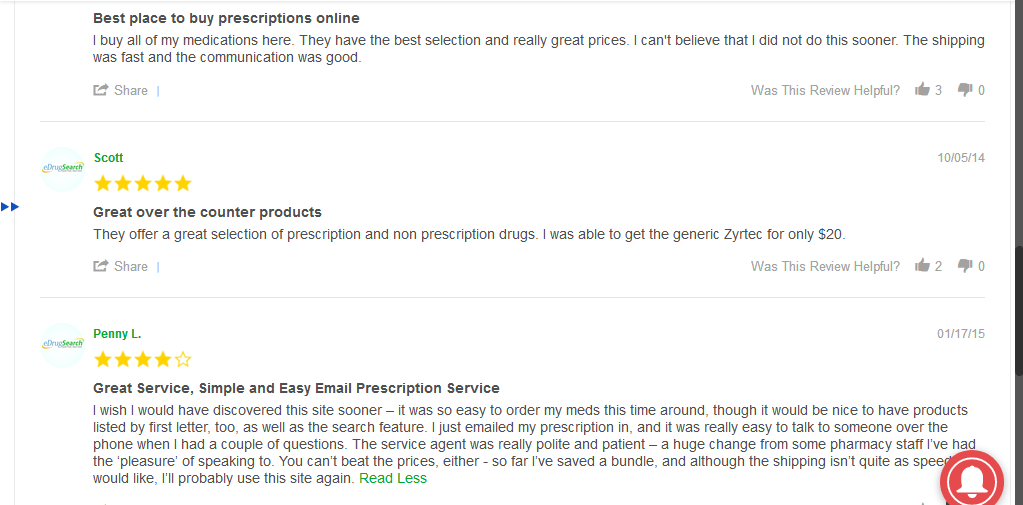Click 'Best place to buy prescriptions online' title
Image resolution: width=1023 pixels, height=505 pixels.
(x=226, y=18)
